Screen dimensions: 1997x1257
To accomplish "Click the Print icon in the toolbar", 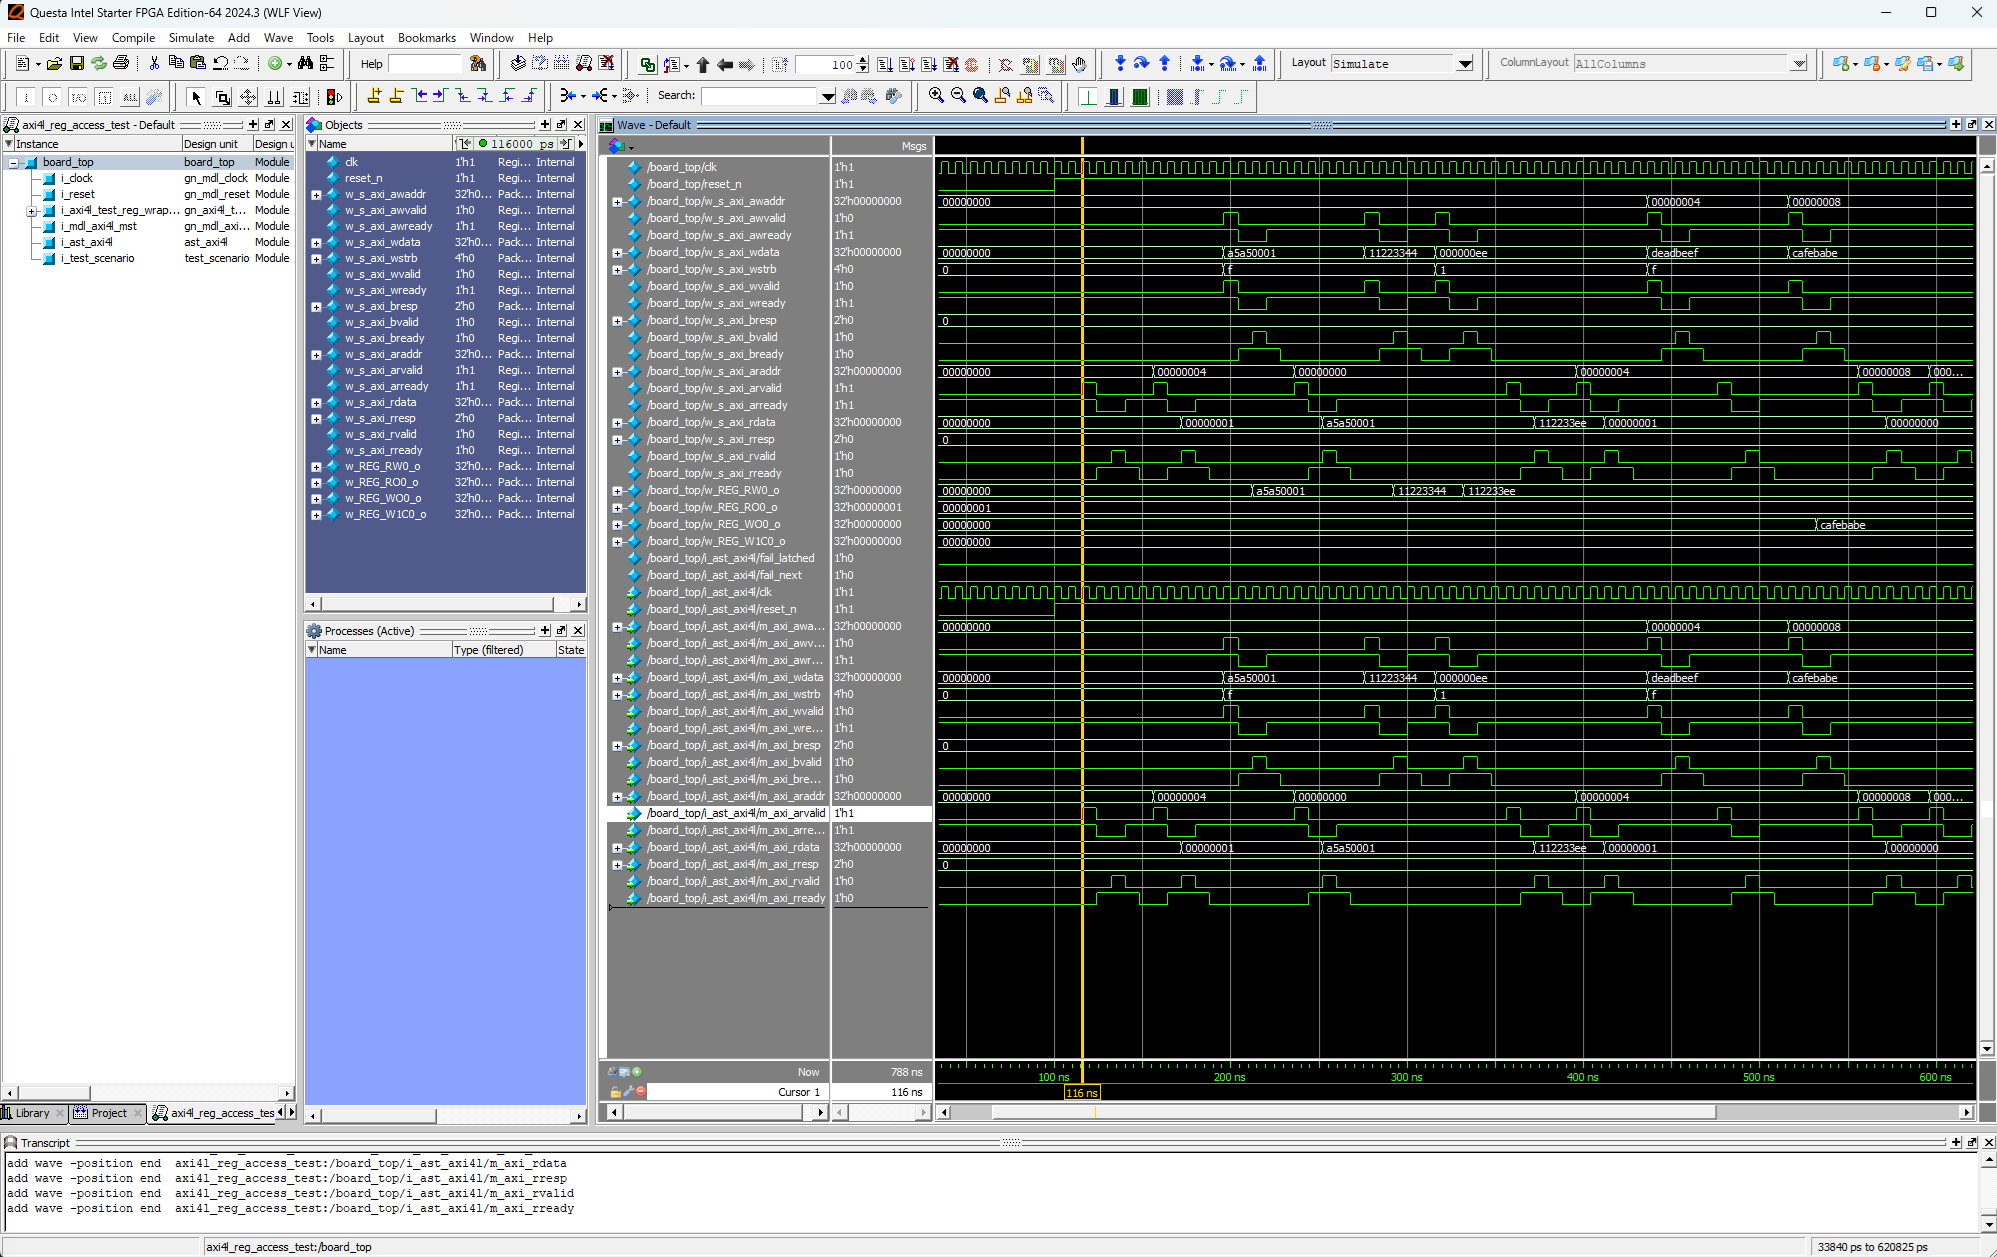I will point(121,63).
